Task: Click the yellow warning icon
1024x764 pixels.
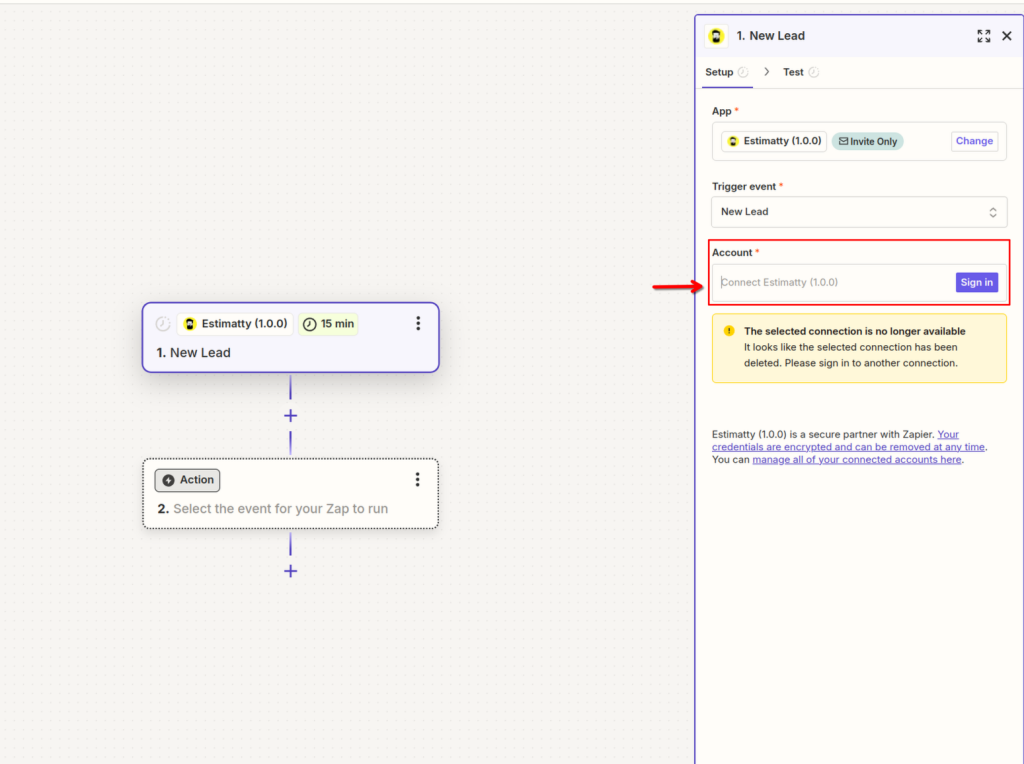Action: pyautogui.click(x=729, y=331)
